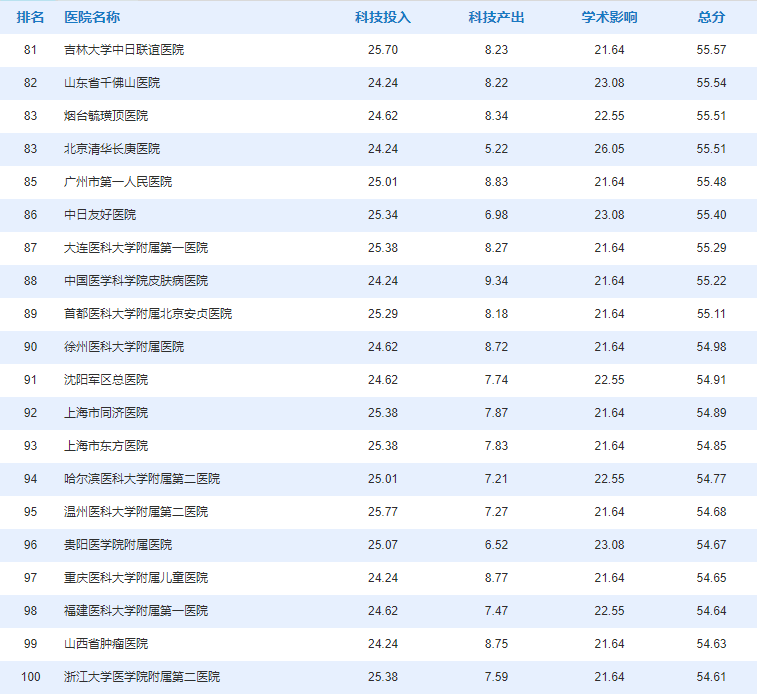Click total score 54.98
The image size is (757, 694).
pos(711,347)
